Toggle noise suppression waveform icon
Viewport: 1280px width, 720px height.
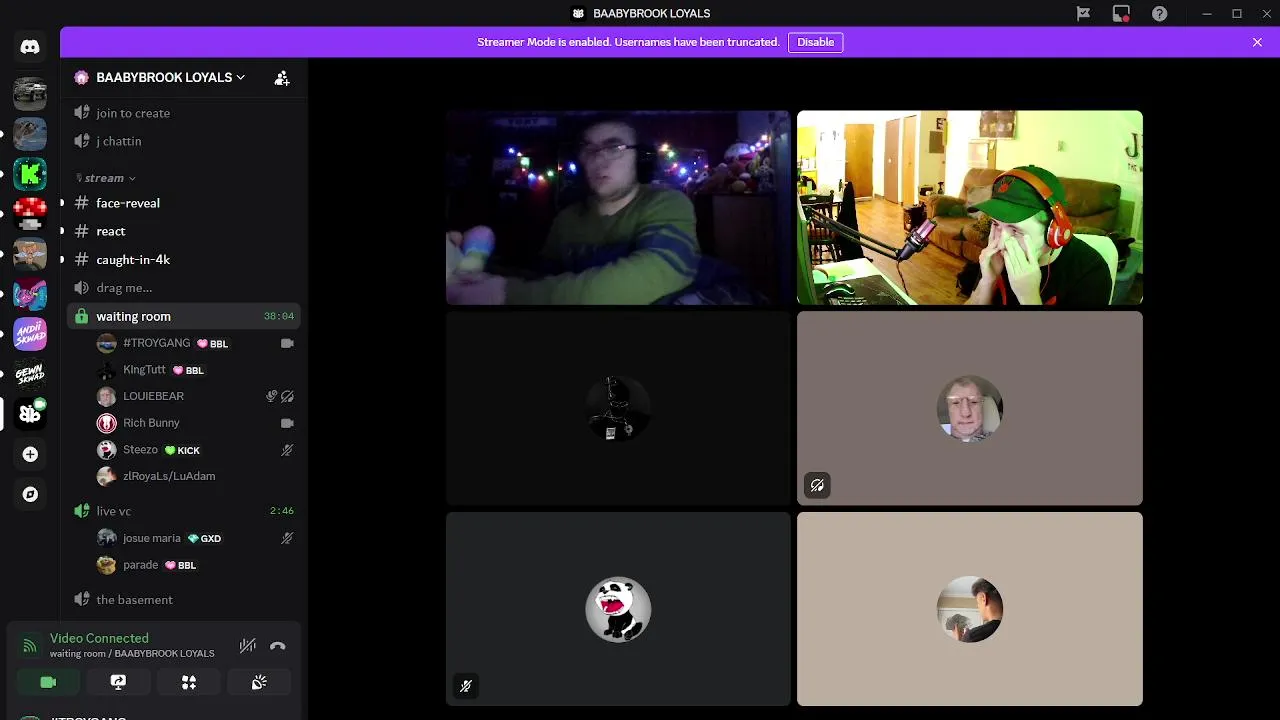click(248, 646)
